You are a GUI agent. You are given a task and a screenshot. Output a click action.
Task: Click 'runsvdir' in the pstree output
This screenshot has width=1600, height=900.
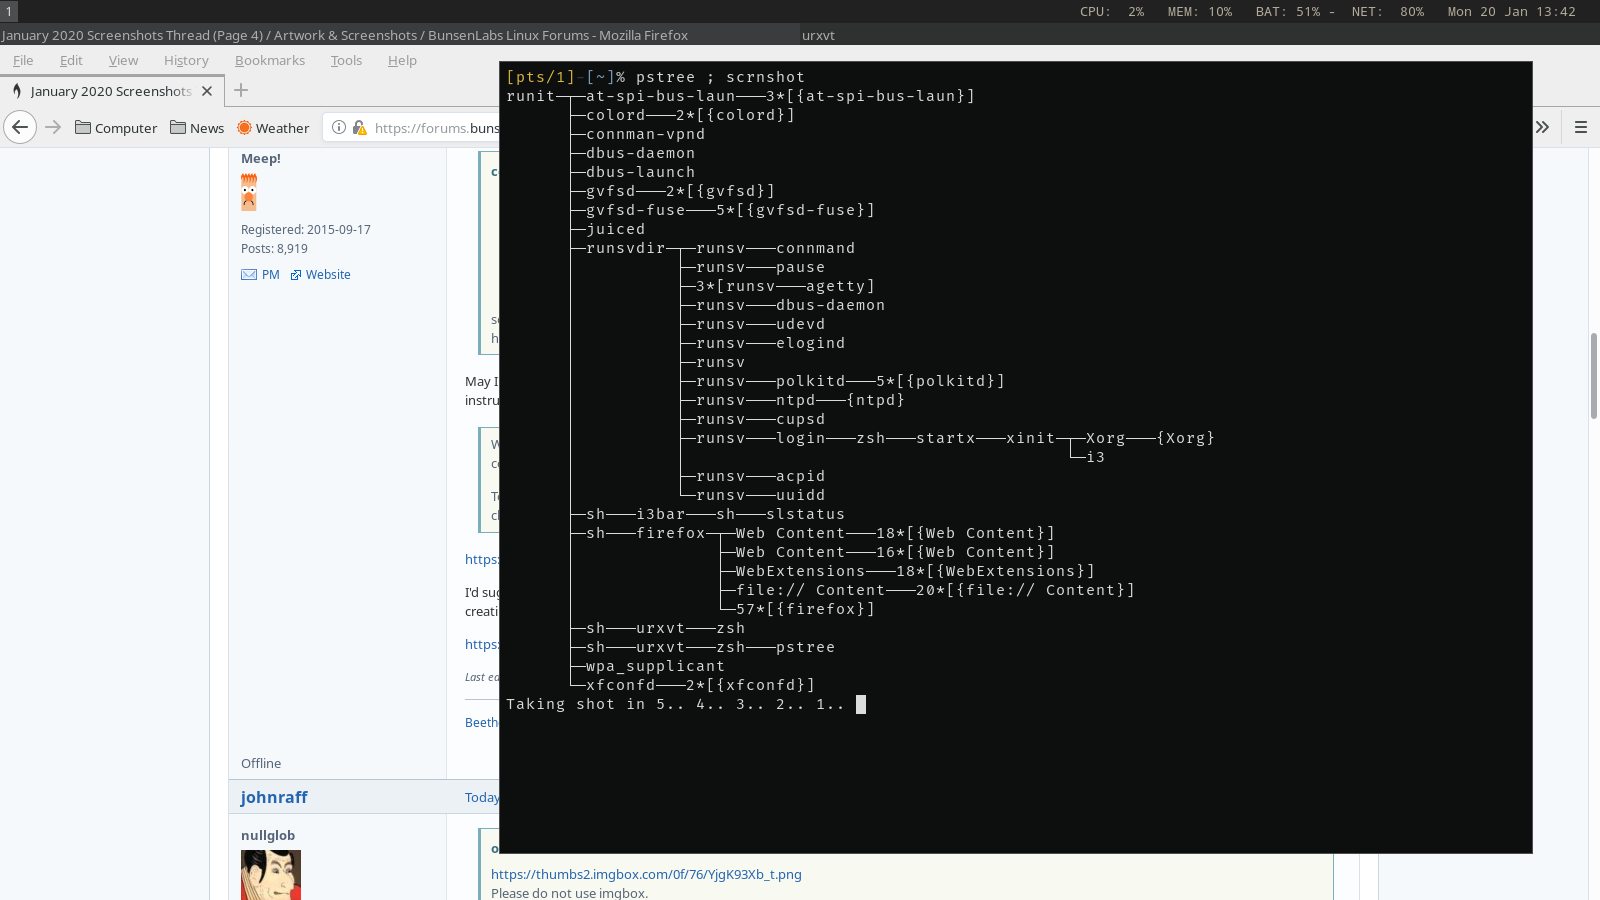coord(625,248)
